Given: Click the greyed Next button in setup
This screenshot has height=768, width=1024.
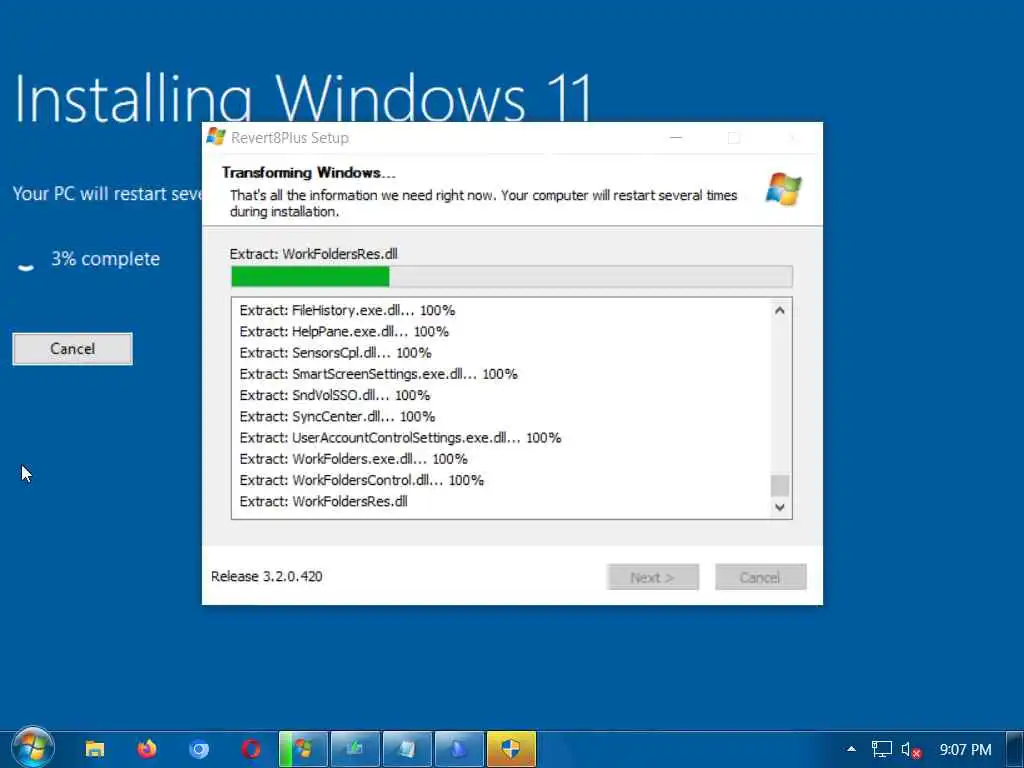Looking at the screenshot, I should tap(653, 577).
